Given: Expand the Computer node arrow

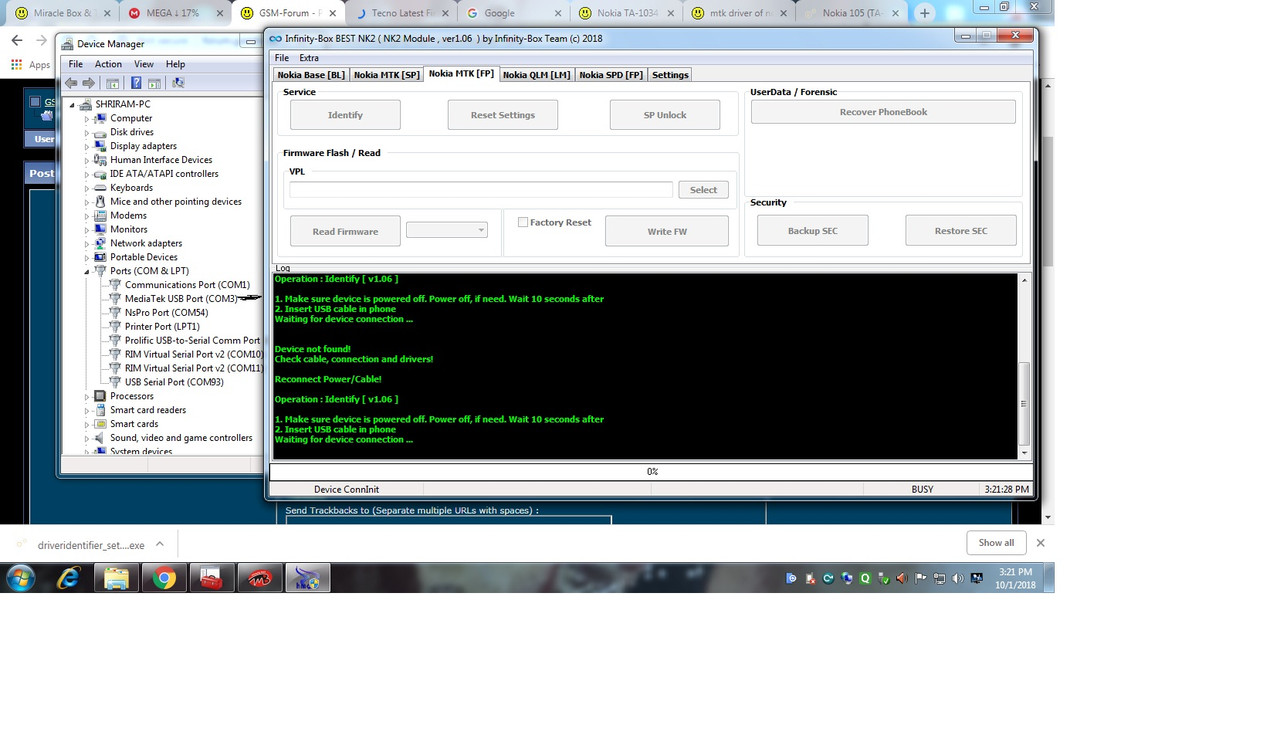Looking at the screenshot, I should click(x=87, y=118).
